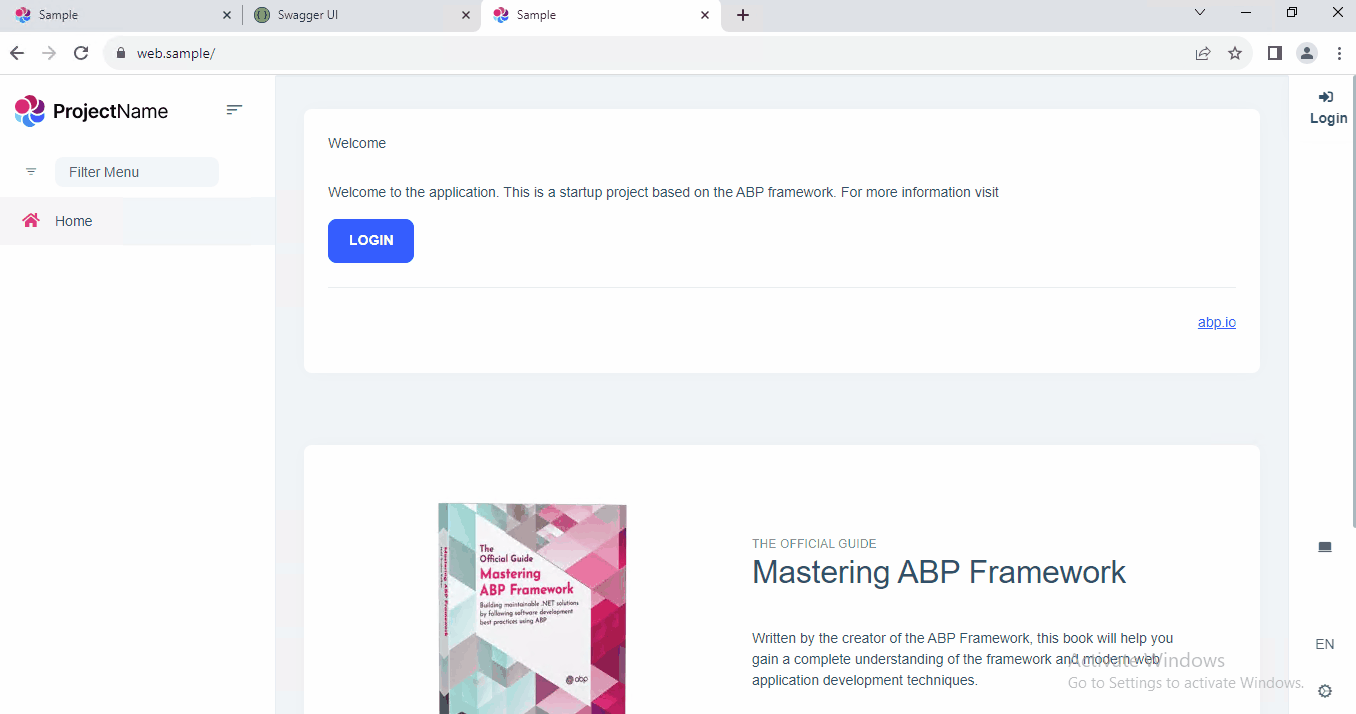The width and height of the screenshot is (1356, 714).
Task: Close the Swagger UI tab
Action: click(466, 15)
